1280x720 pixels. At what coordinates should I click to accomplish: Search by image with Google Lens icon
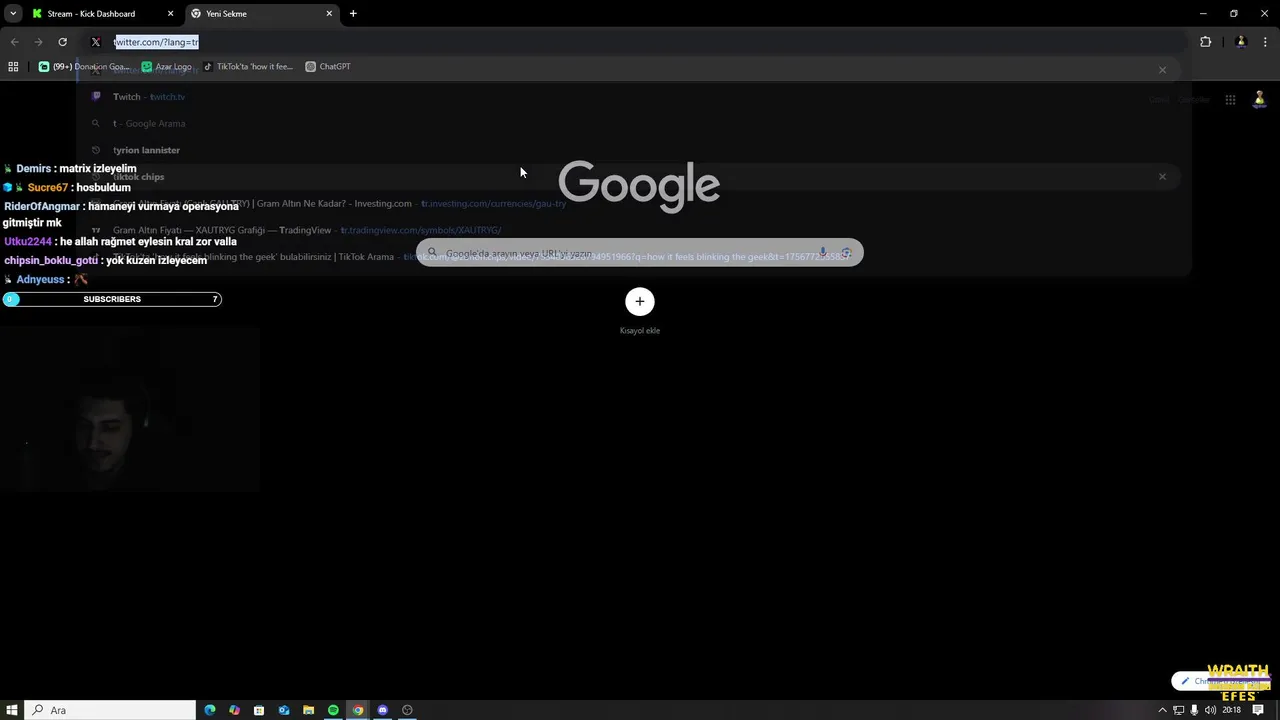[846, 253]
